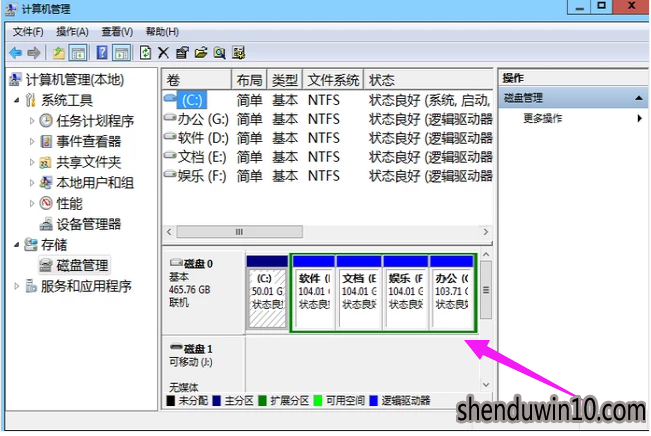Open the blue Help question mark icon
The image size is (651, 436).
[102, 53]
